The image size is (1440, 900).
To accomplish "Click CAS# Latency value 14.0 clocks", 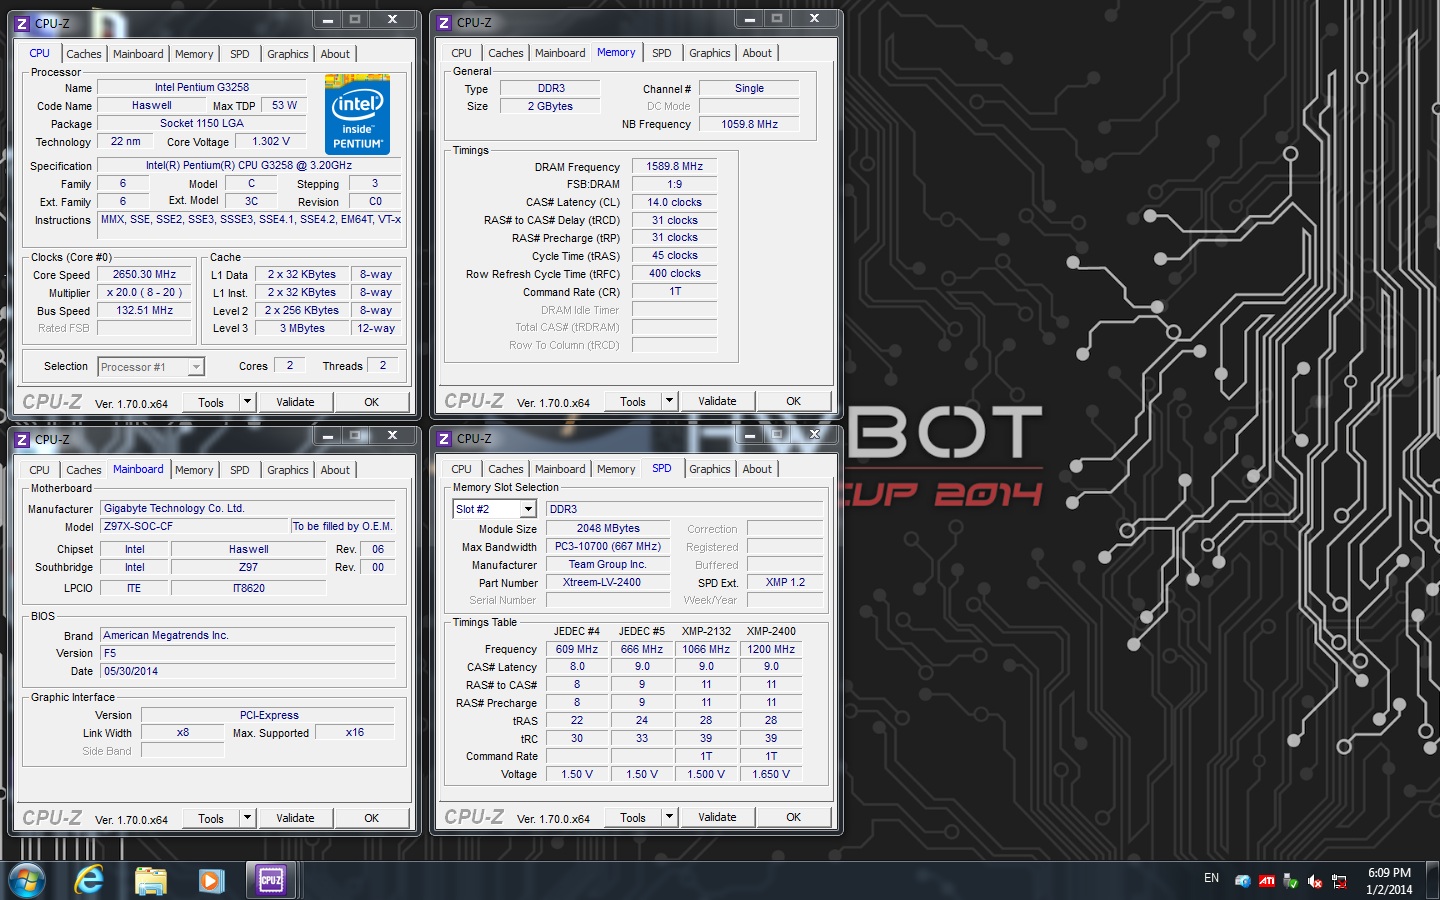I will [x=674, y=202].
